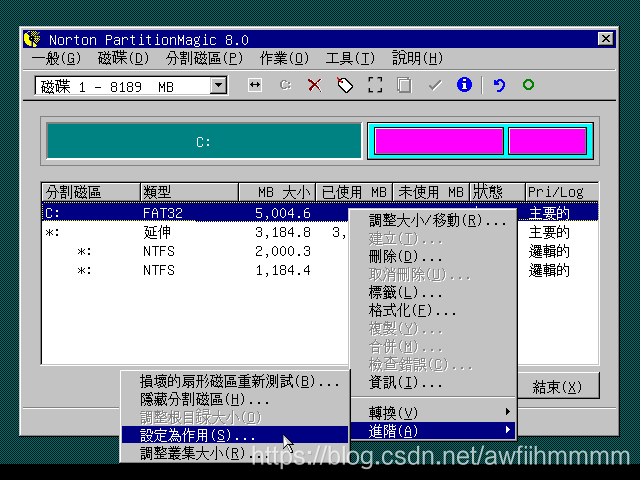The image size is (640, 480).
Task: Open the 作業(O) menu
Action: (284, 58)
